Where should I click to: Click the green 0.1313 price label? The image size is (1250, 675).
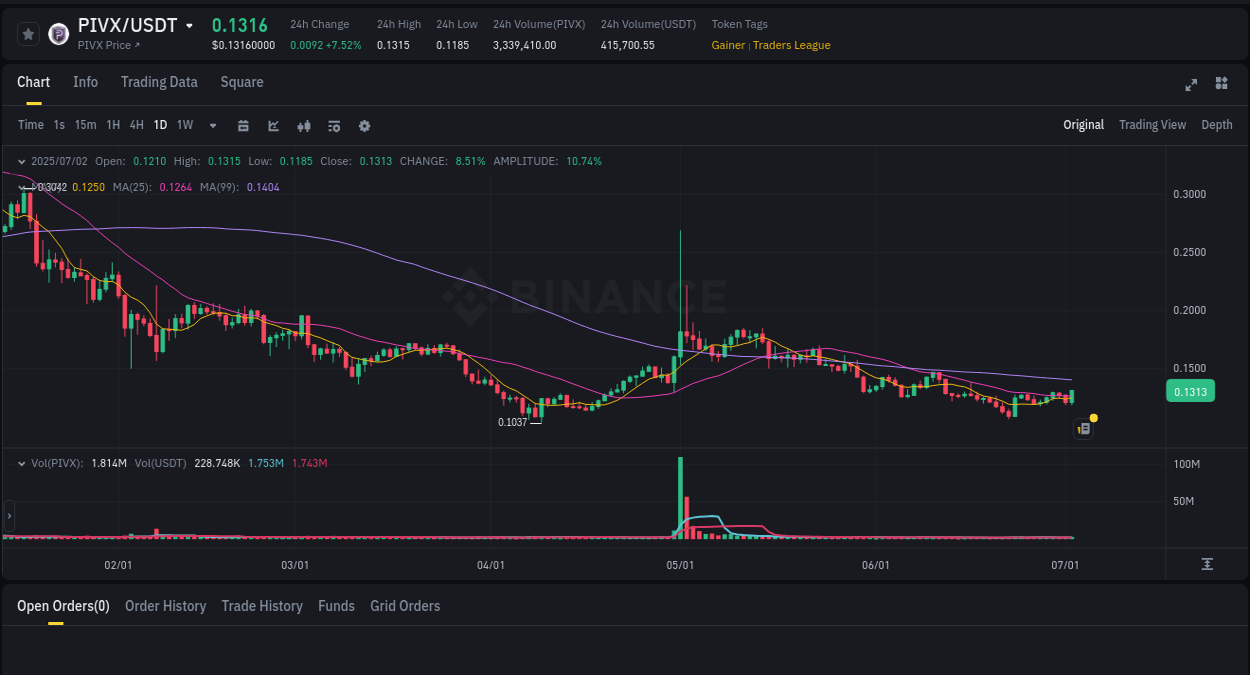[x=1190, y=391]
